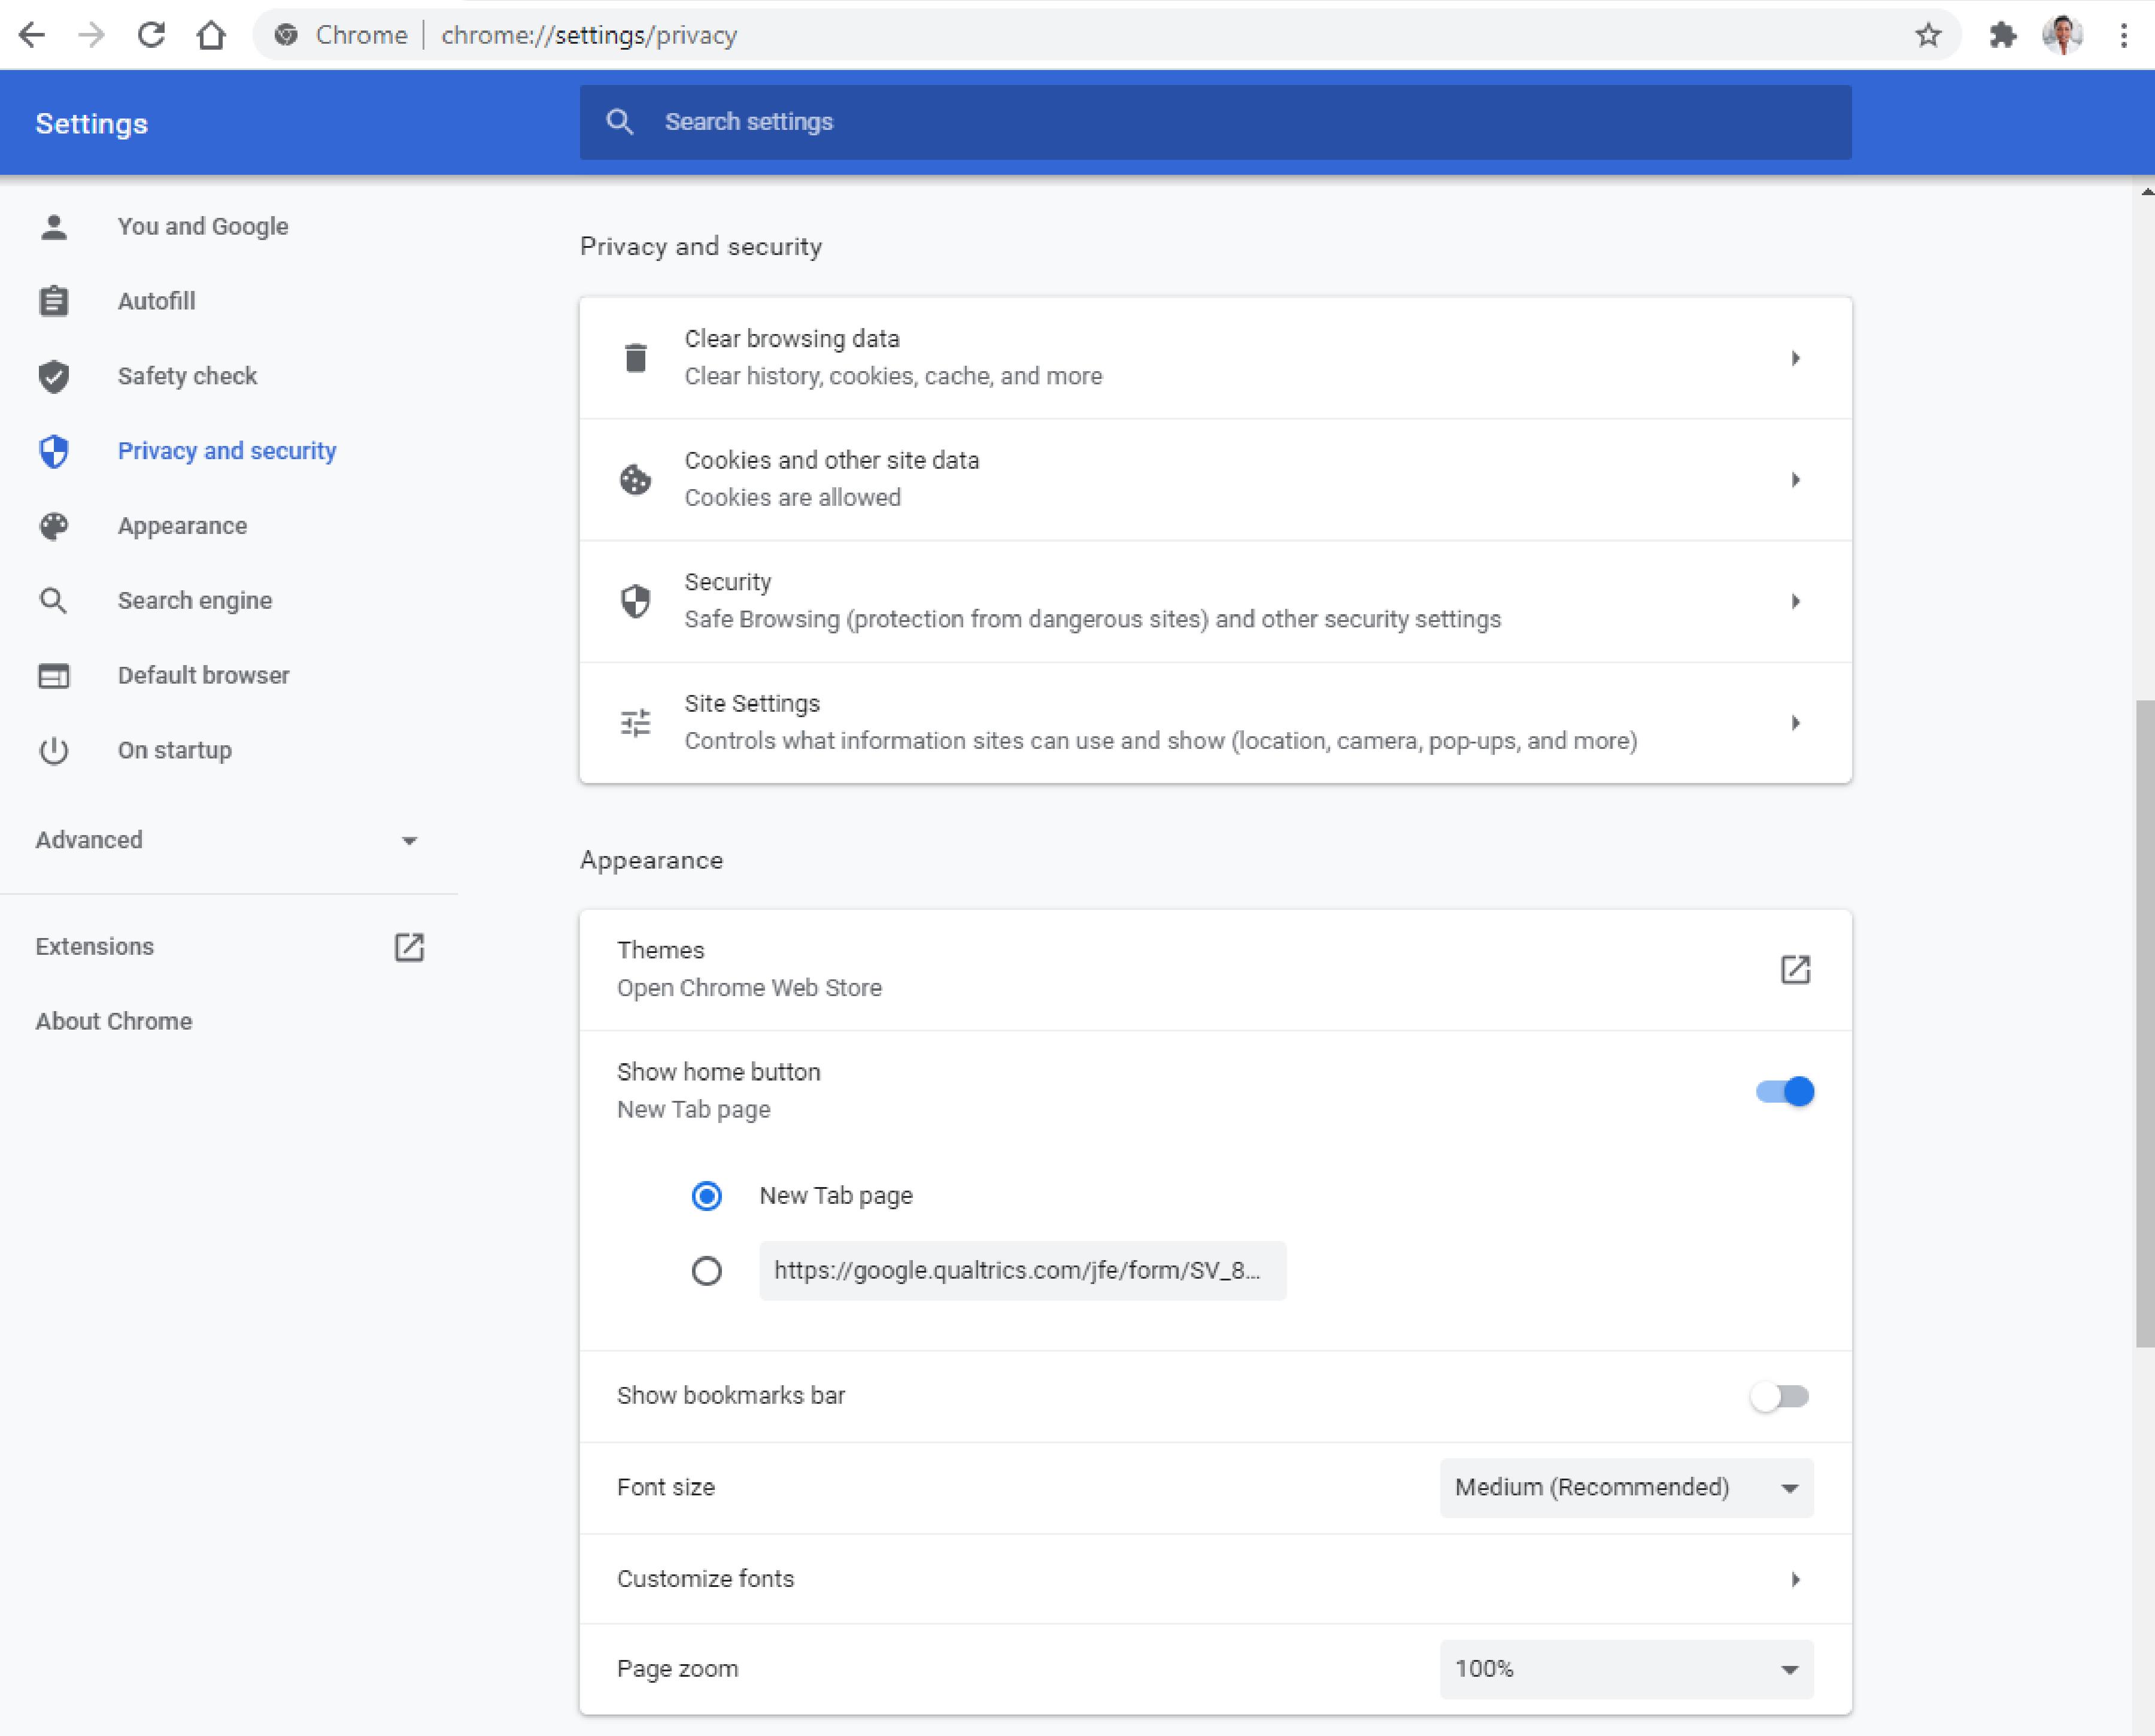Expand the Advanced section in sidebar
Viewport: 2155px width, 1736px height.
click(228, 840)
